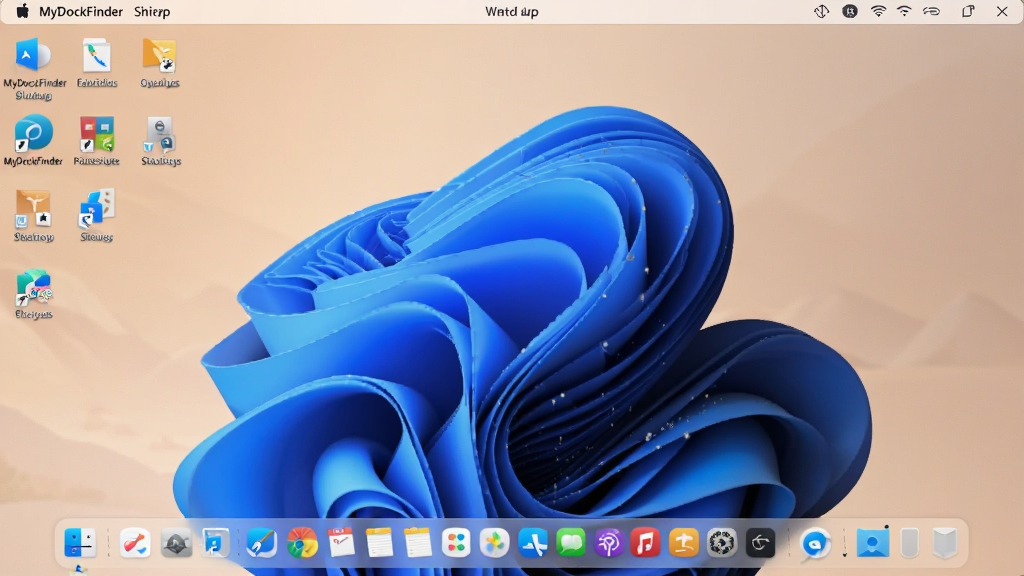Select the MyDockFinder Startup desktop icon

pos(34,69)
